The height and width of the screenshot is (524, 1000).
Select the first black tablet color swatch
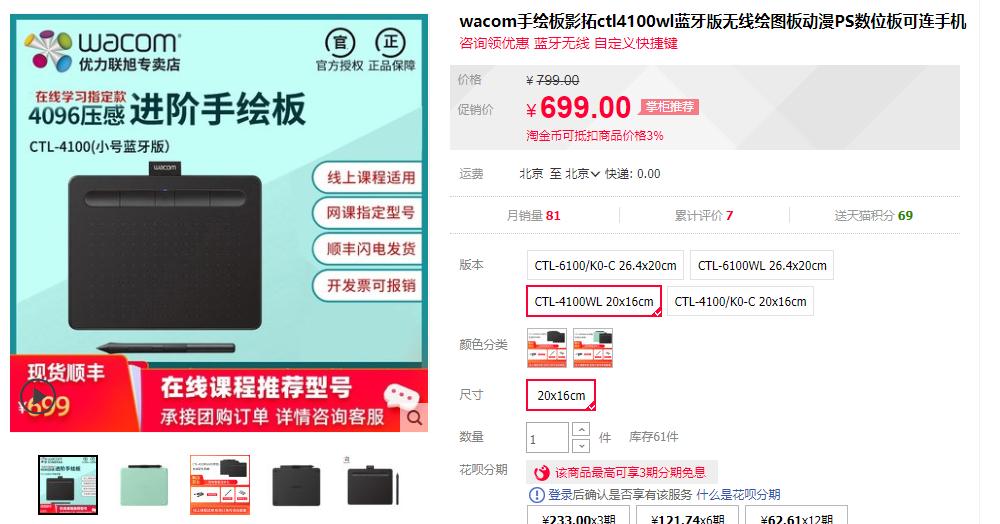point(547,348)
